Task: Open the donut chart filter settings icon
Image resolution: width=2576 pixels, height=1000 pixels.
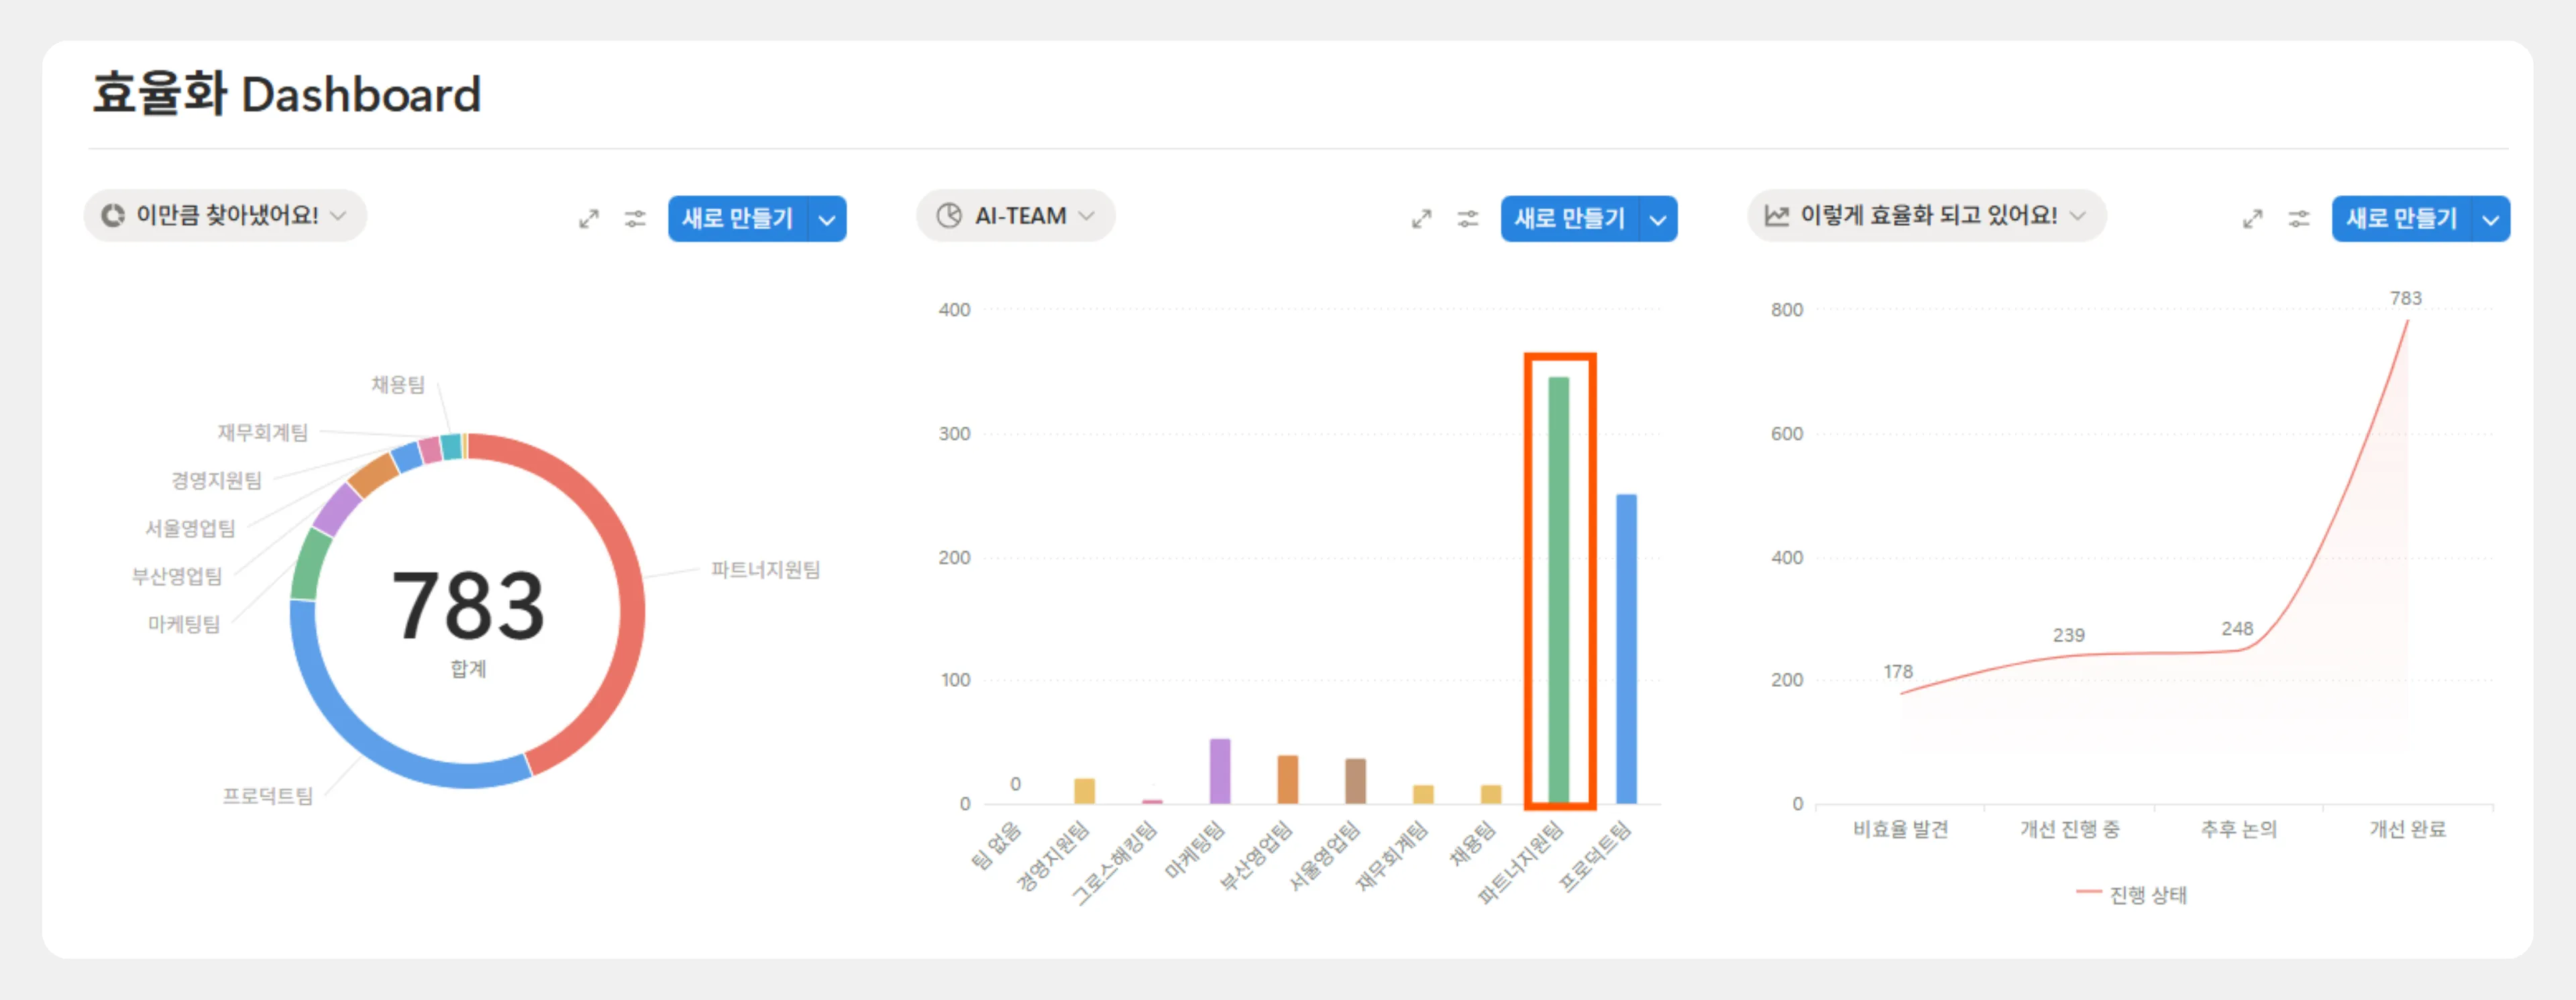Action: pos(635,218)
